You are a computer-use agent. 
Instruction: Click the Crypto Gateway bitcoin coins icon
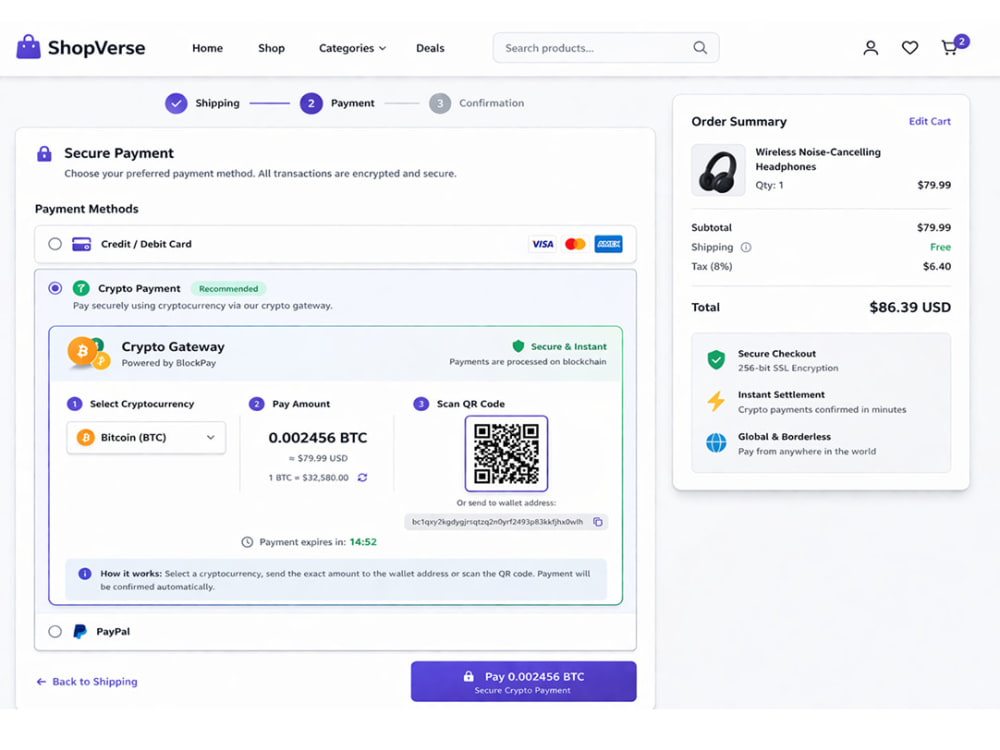88,353
